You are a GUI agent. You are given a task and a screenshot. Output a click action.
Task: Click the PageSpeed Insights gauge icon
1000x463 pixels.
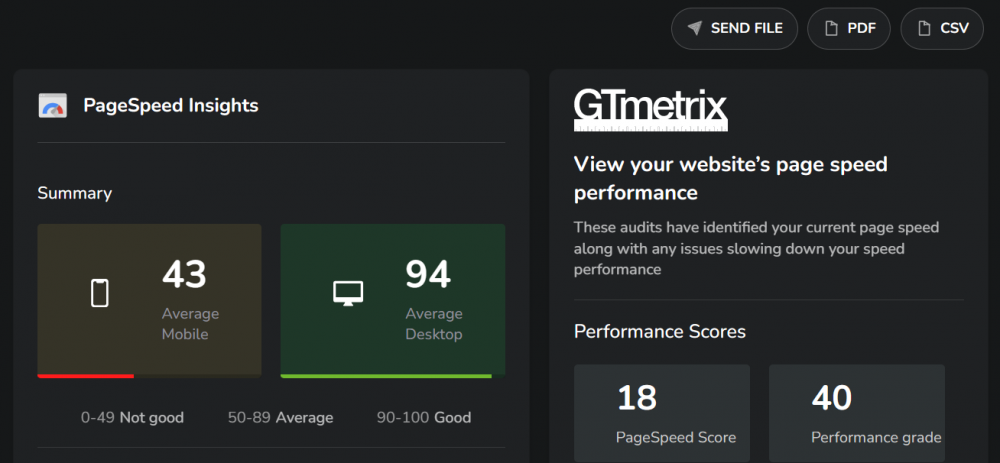[x=53, y=106]
